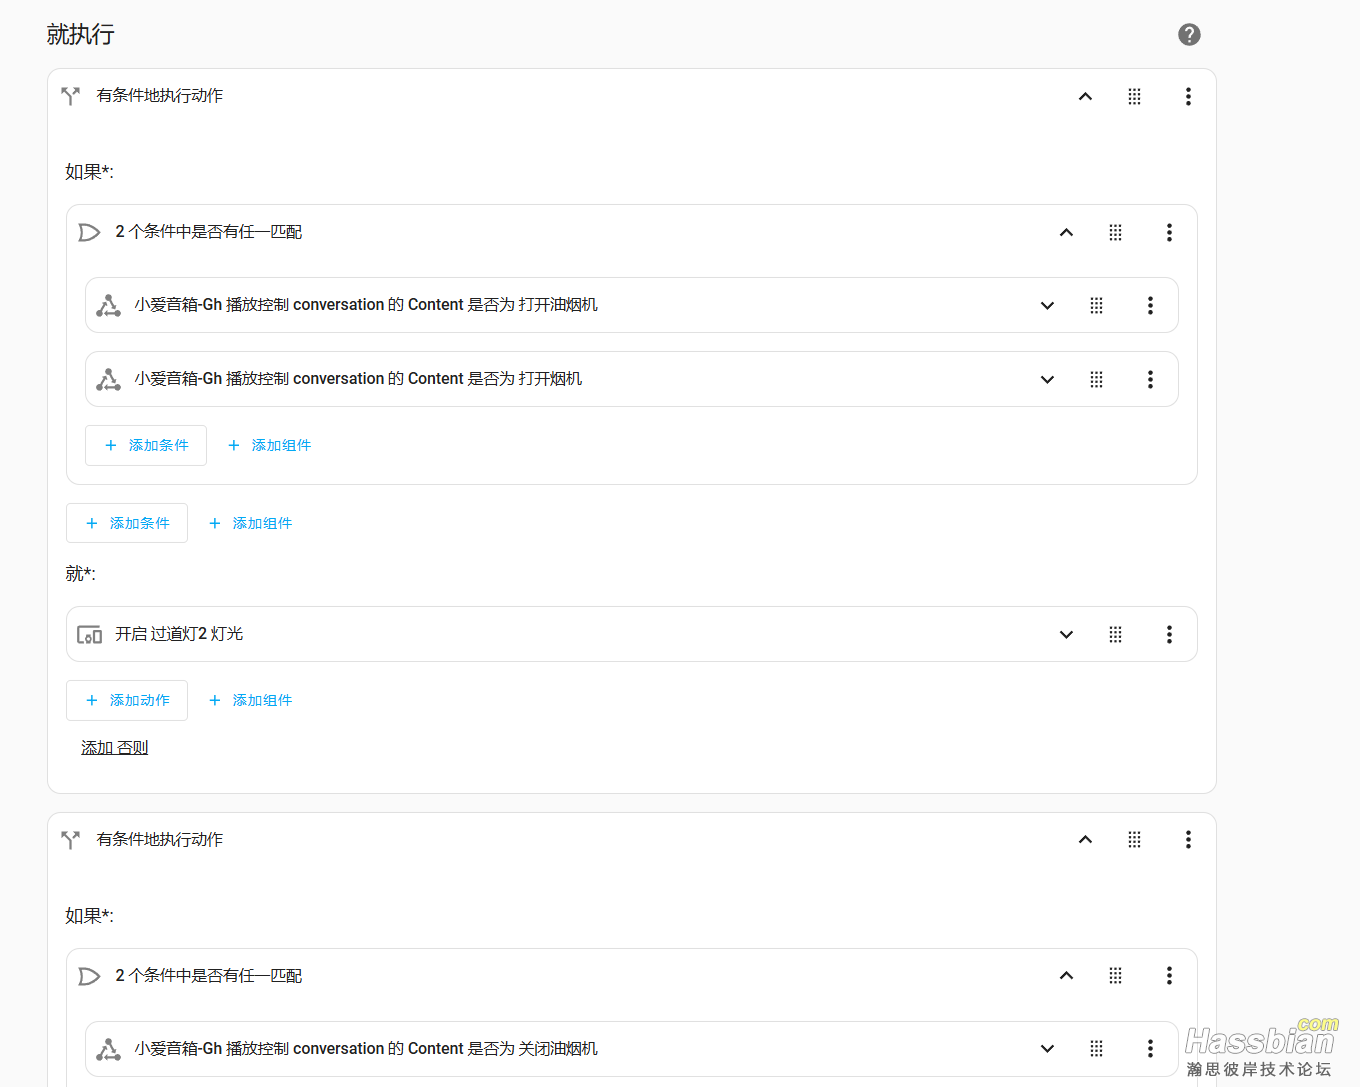Open the three-dot menu of the second 有条件地执行动作 card

tap(1188, 840)
